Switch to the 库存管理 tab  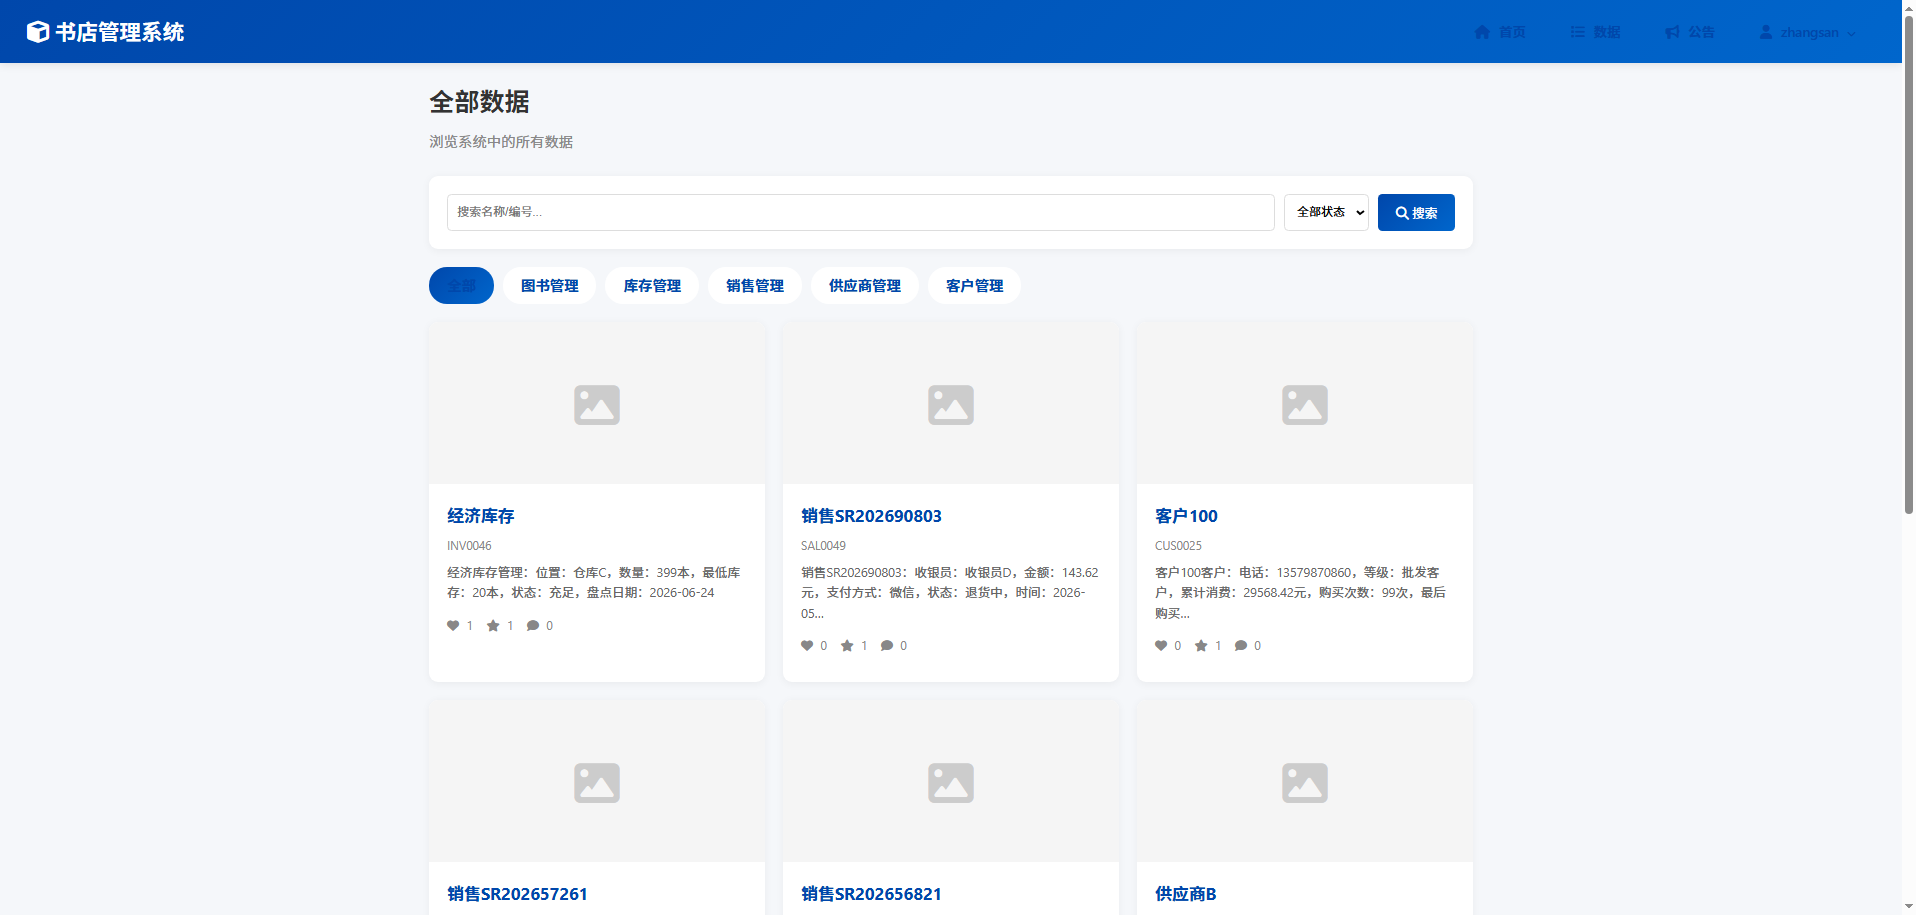coord(652,286)
